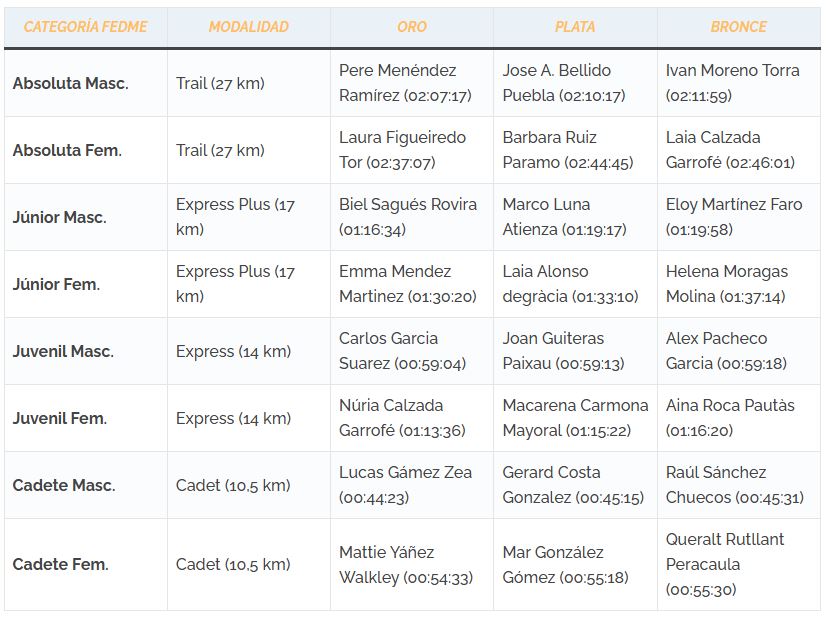Click gold winner Mattie Yáñez Walkley
This screenshot has width=826, height=618.
point(404,564)
